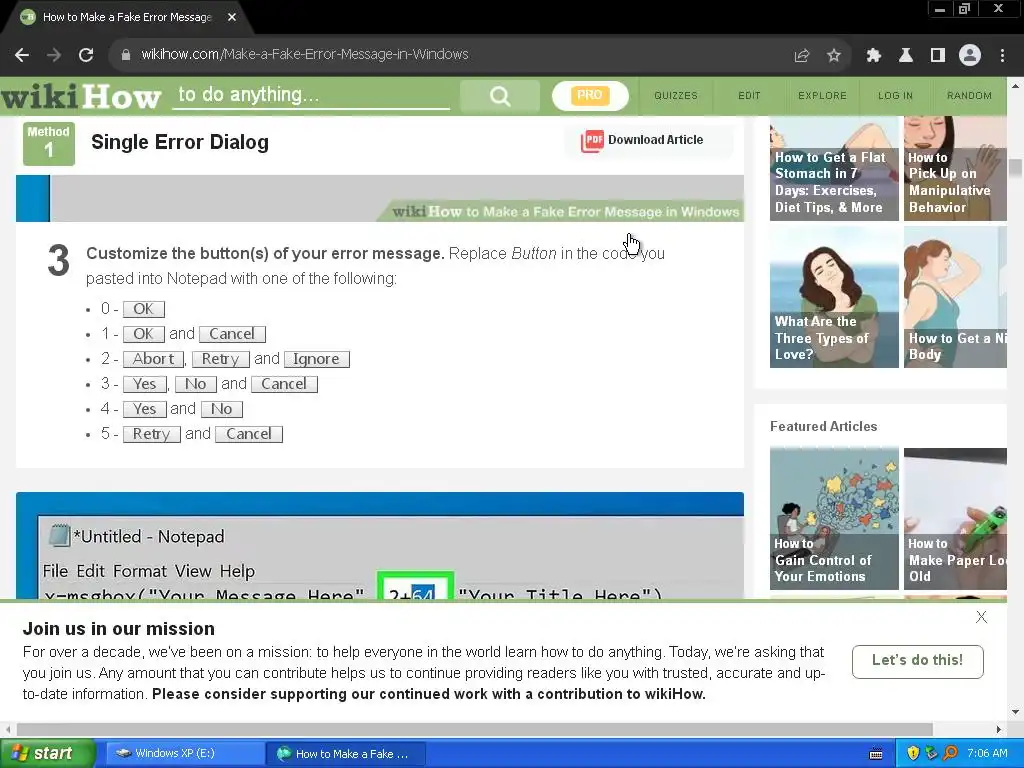Screen dimensions: 1024x768
Task: Click the 'Let's do this!' button
Action: (x=918, y=661)
